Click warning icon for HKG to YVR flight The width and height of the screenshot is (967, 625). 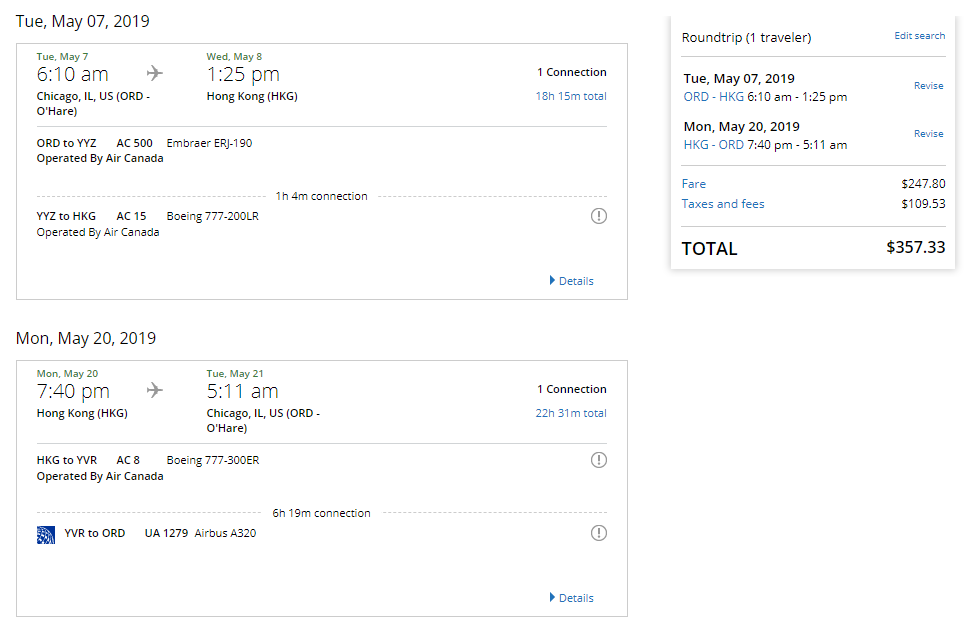(x=599, y=460)
